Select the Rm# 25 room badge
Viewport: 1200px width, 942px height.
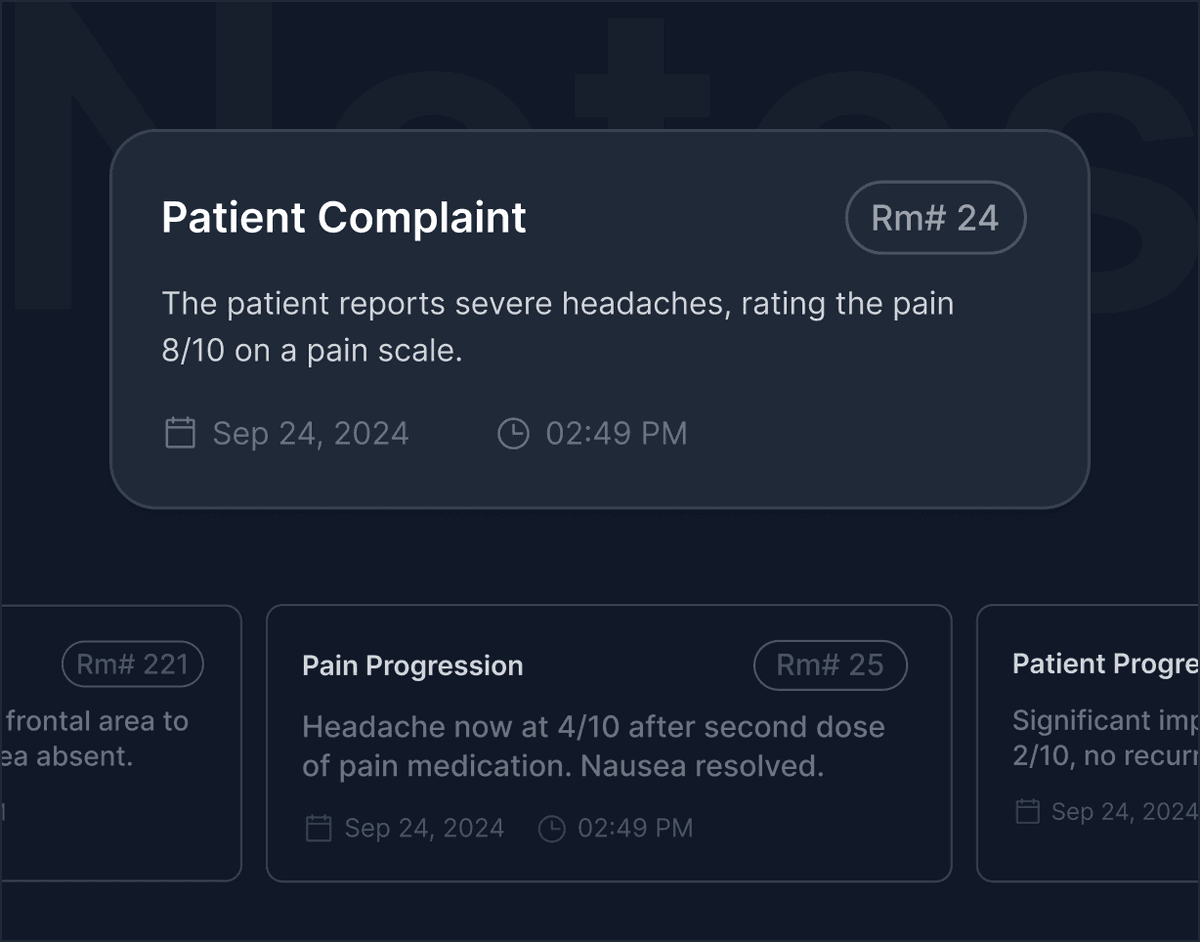[x=830, y=666]
